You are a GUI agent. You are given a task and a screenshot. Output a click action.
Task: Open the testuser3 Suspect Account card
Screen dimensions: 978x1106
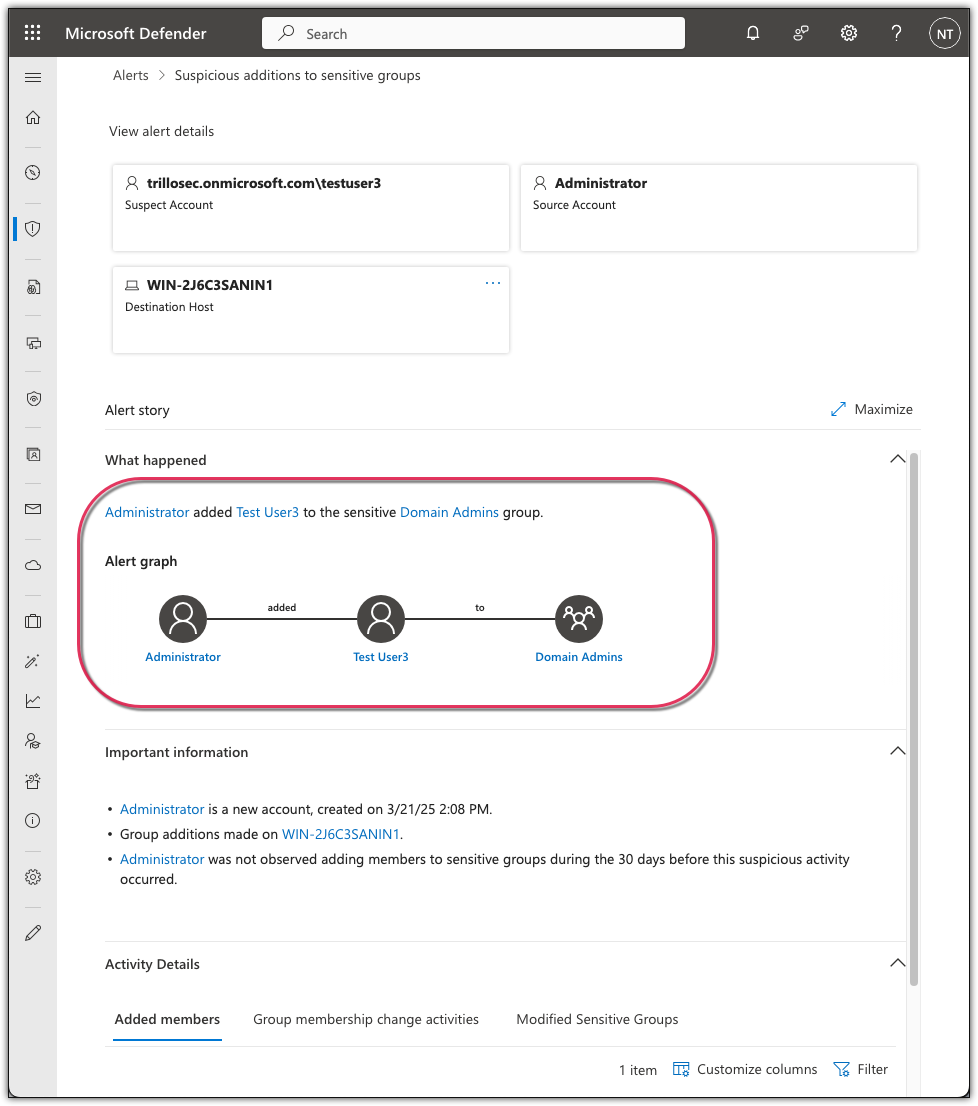(311, 208)
